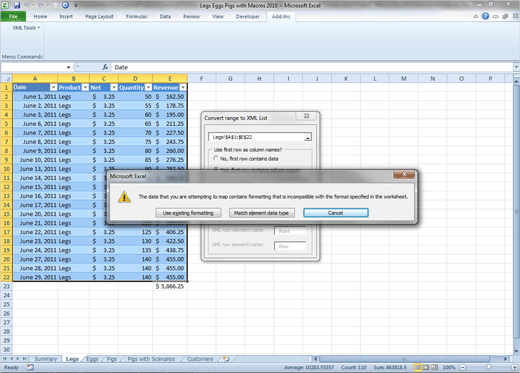Click the warning icon in Microsoft Excel dialog

[124, 197]
